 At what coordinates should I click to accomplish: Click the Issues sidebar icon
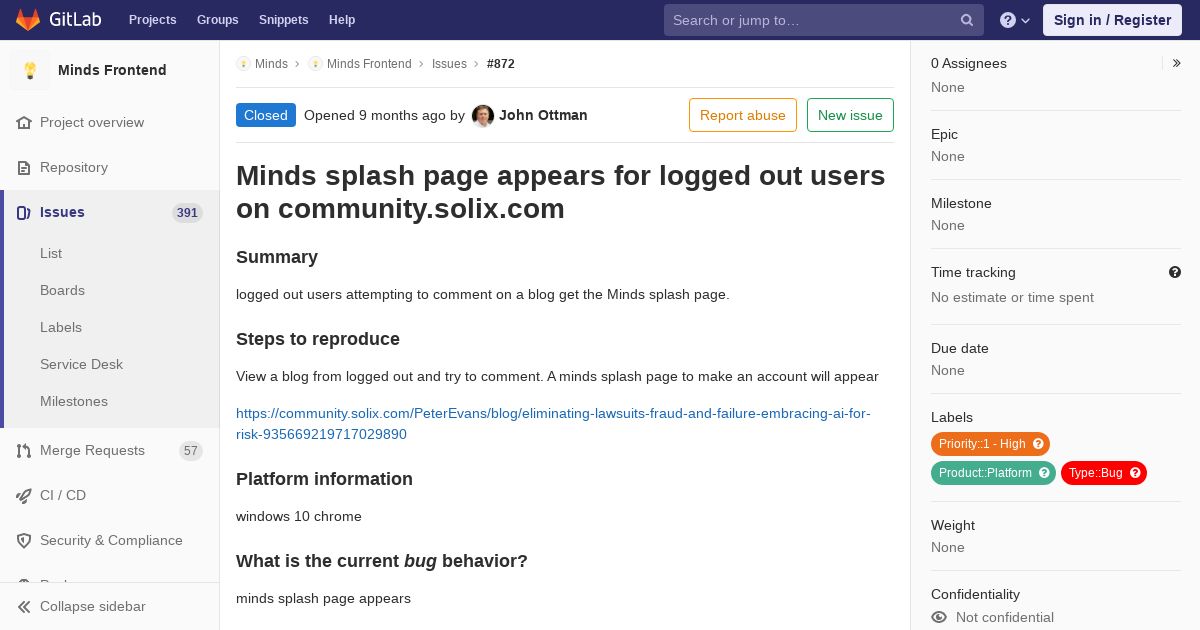(x=24, y=213)
